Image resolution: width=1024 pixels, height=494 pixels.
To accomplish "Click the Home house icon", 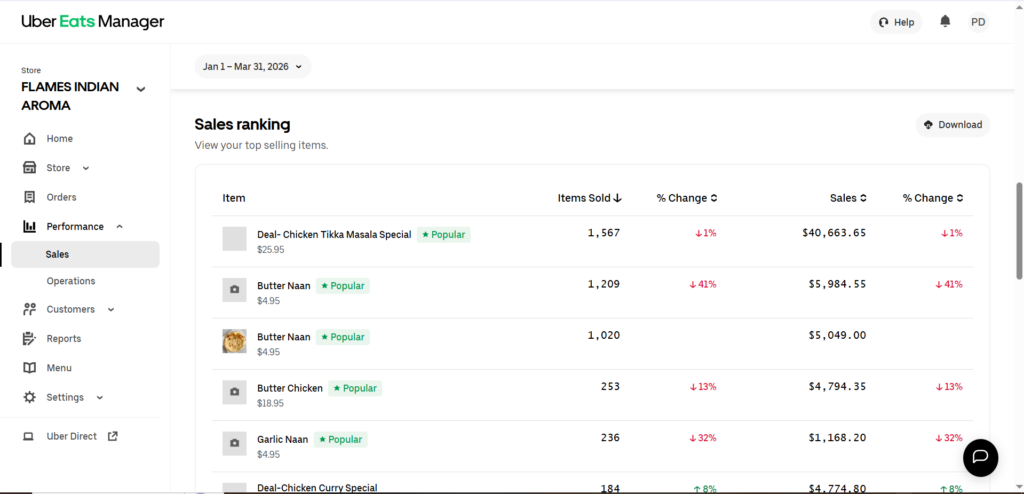I will tap(29, 139).
